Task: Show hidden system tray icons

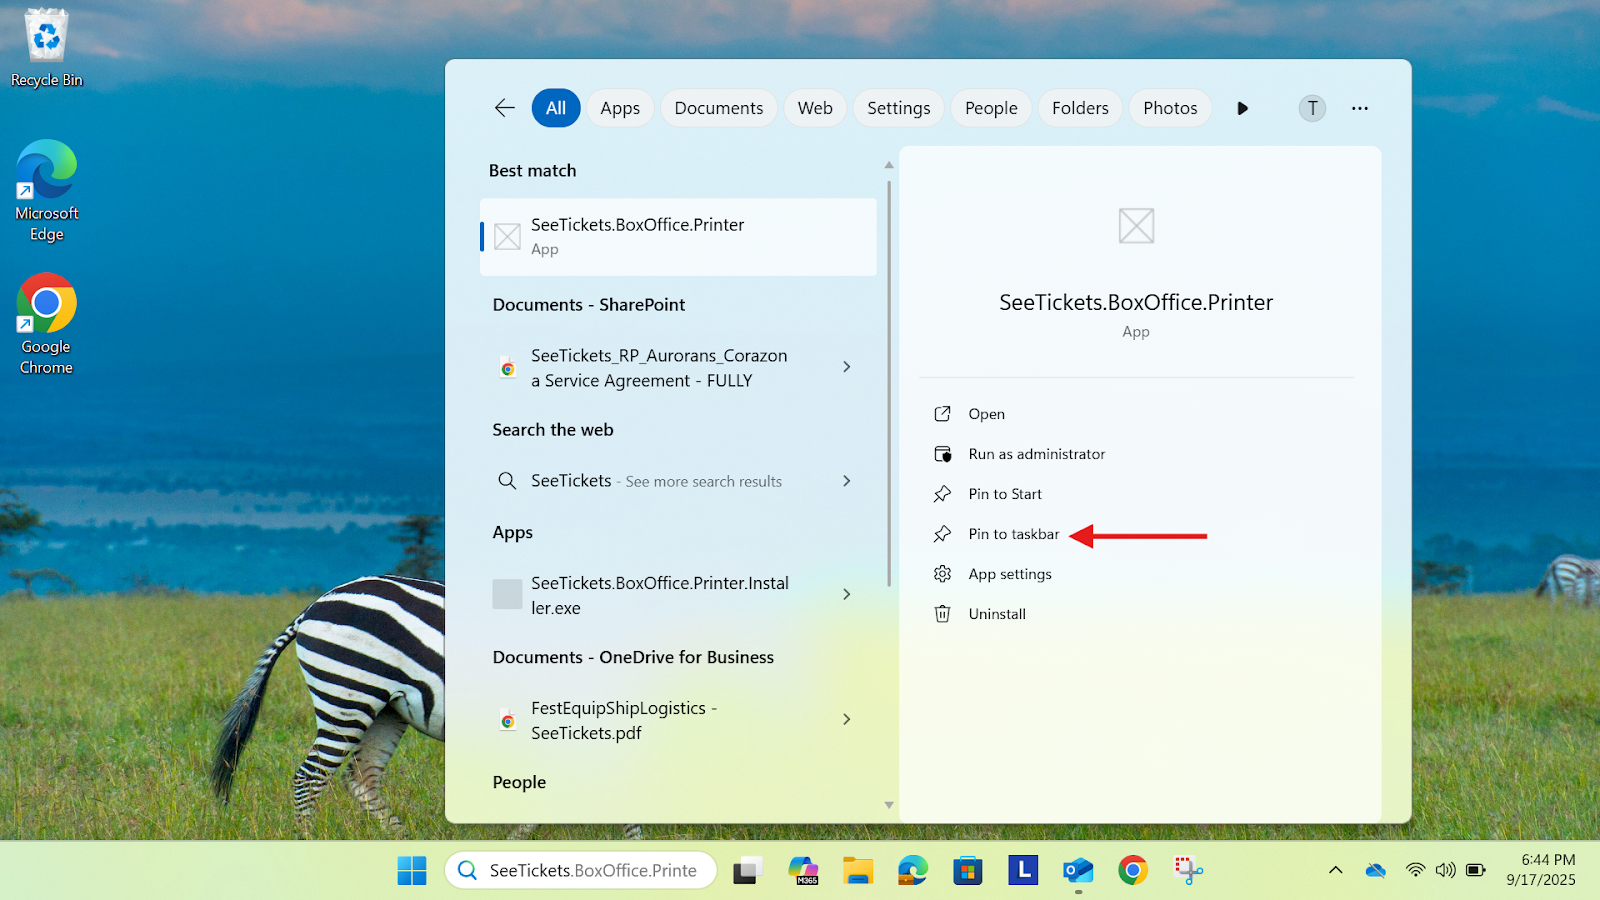Action: 1335,870
